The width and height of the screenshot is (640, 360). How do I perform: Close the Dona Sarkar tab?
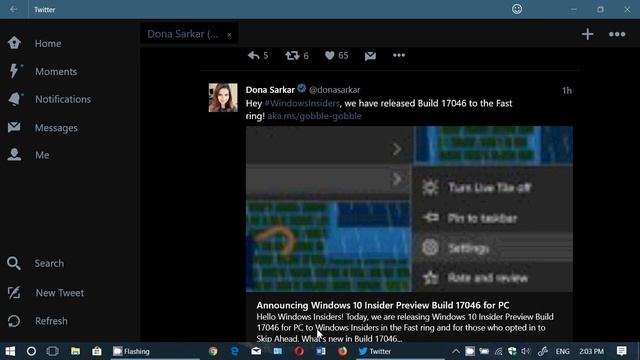(x=229, y=35)
